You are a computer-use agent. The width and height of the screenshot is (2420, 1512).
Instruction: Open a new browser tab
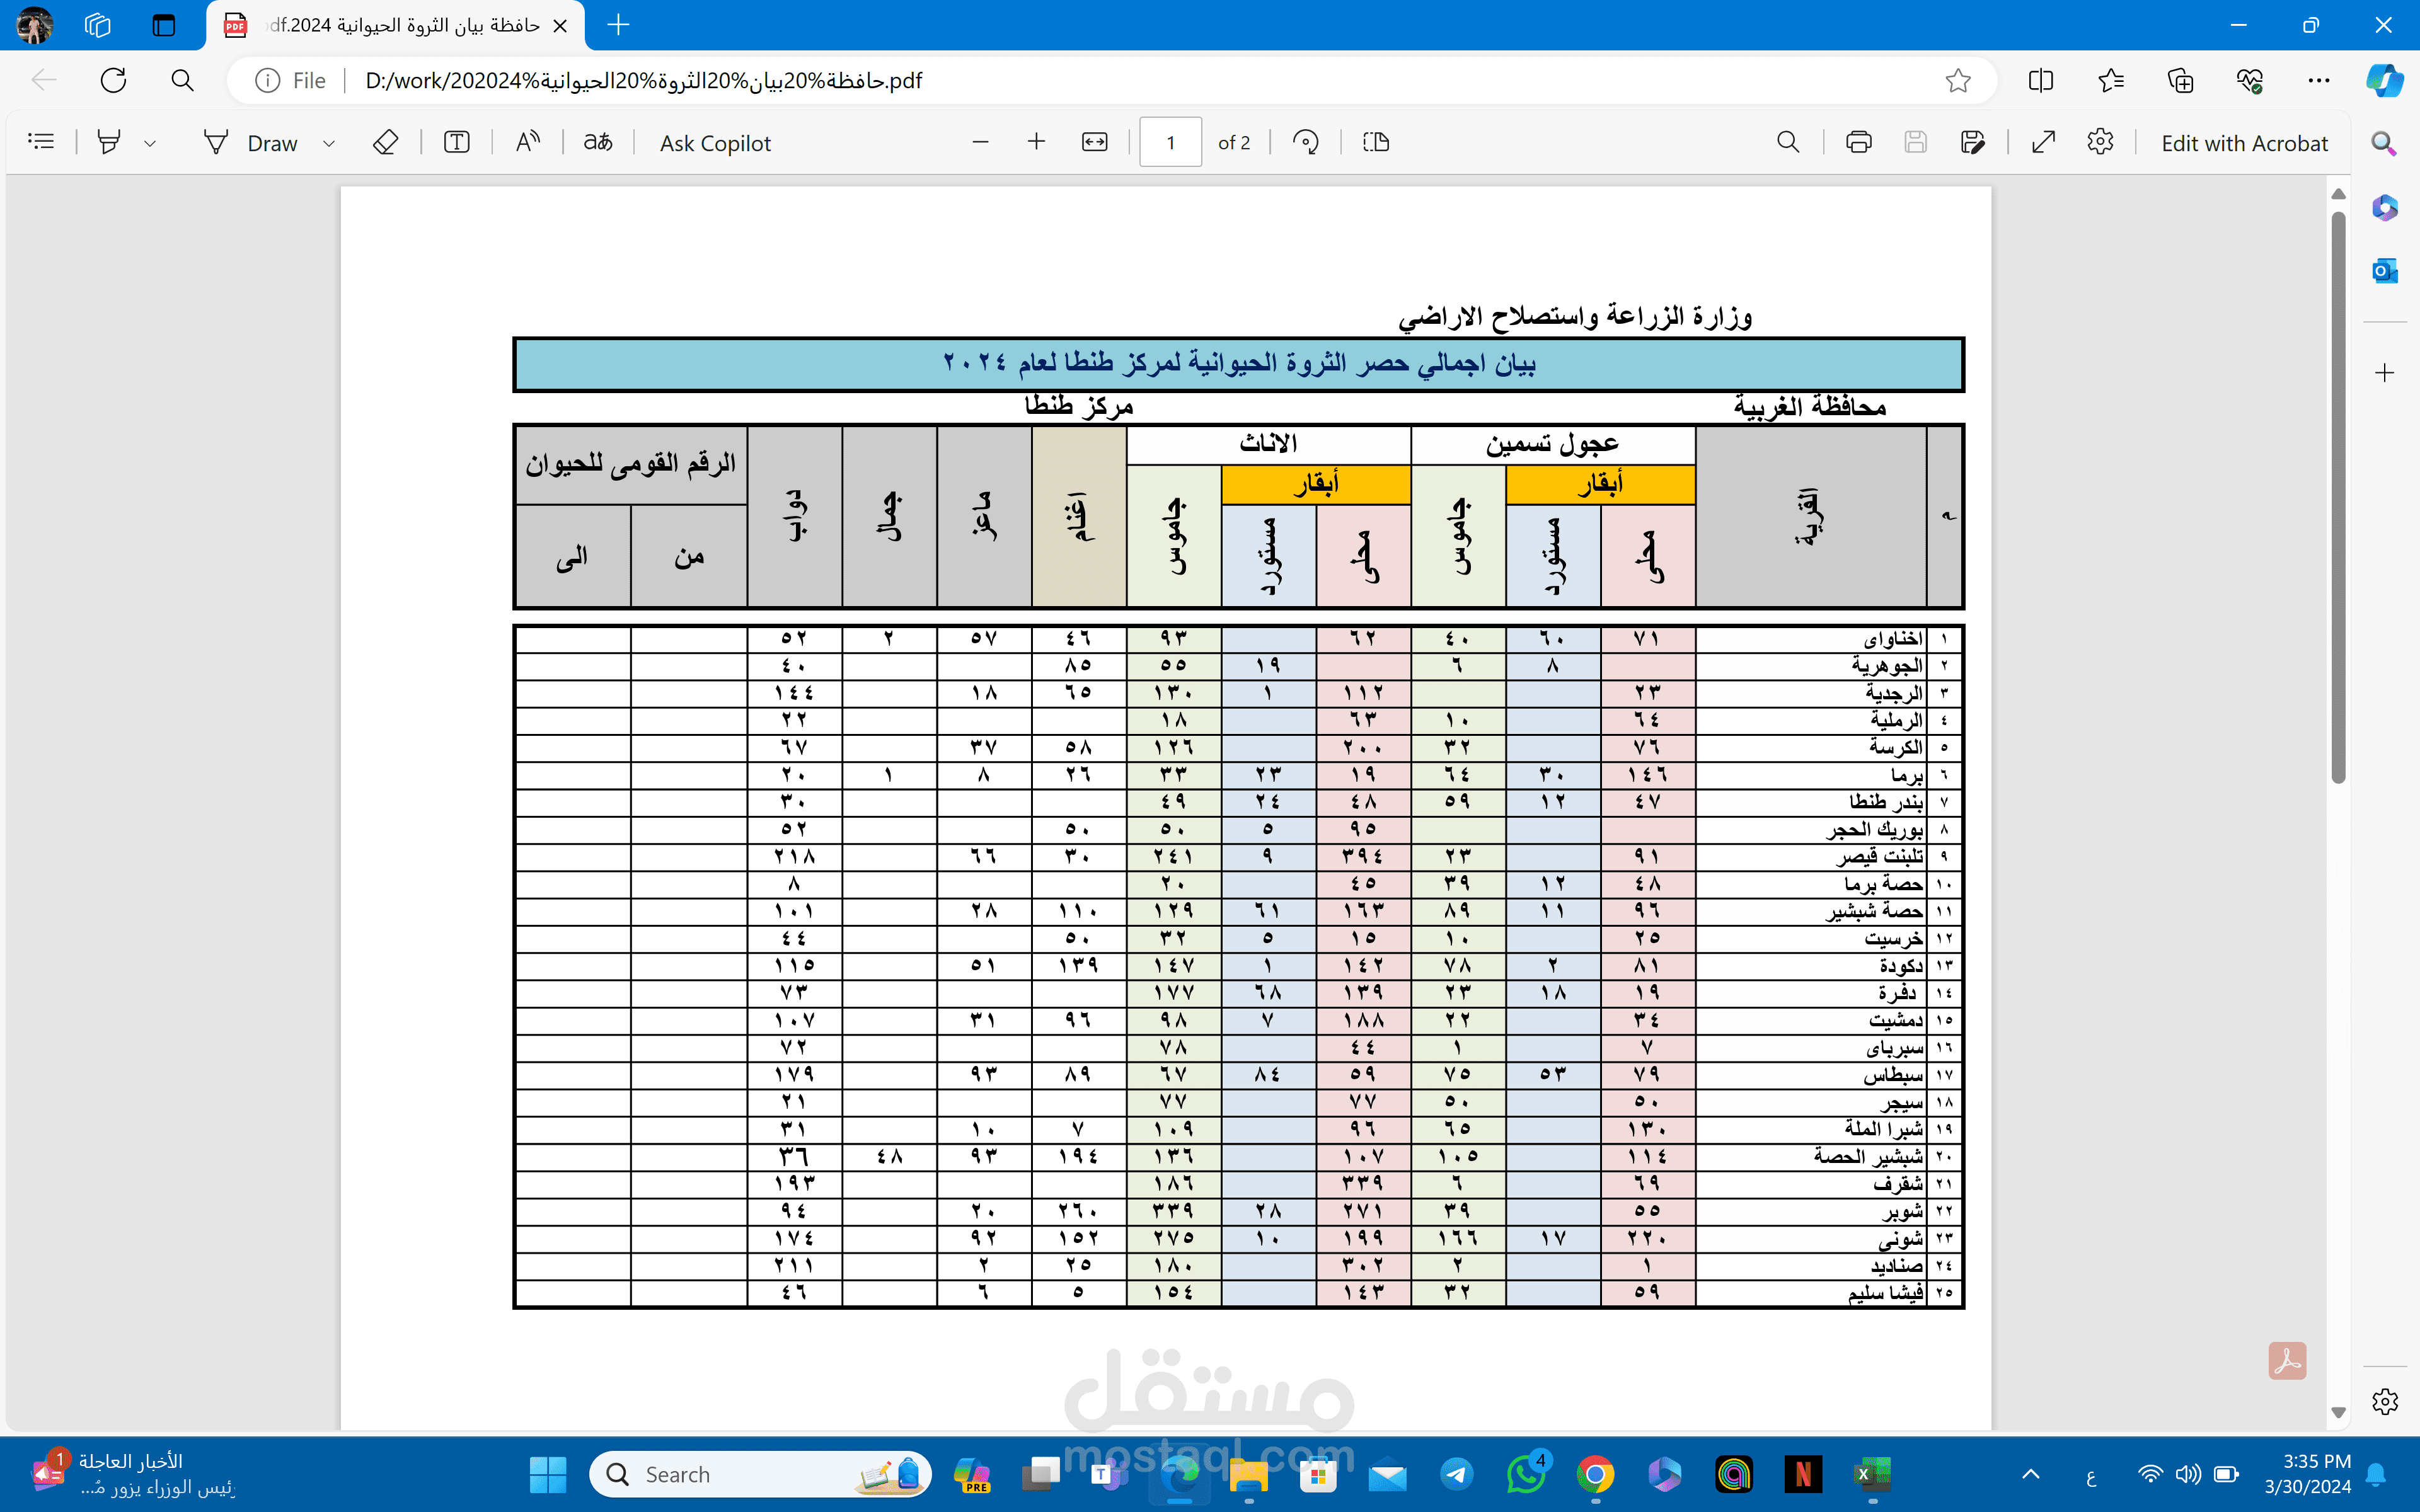[618, 25]
